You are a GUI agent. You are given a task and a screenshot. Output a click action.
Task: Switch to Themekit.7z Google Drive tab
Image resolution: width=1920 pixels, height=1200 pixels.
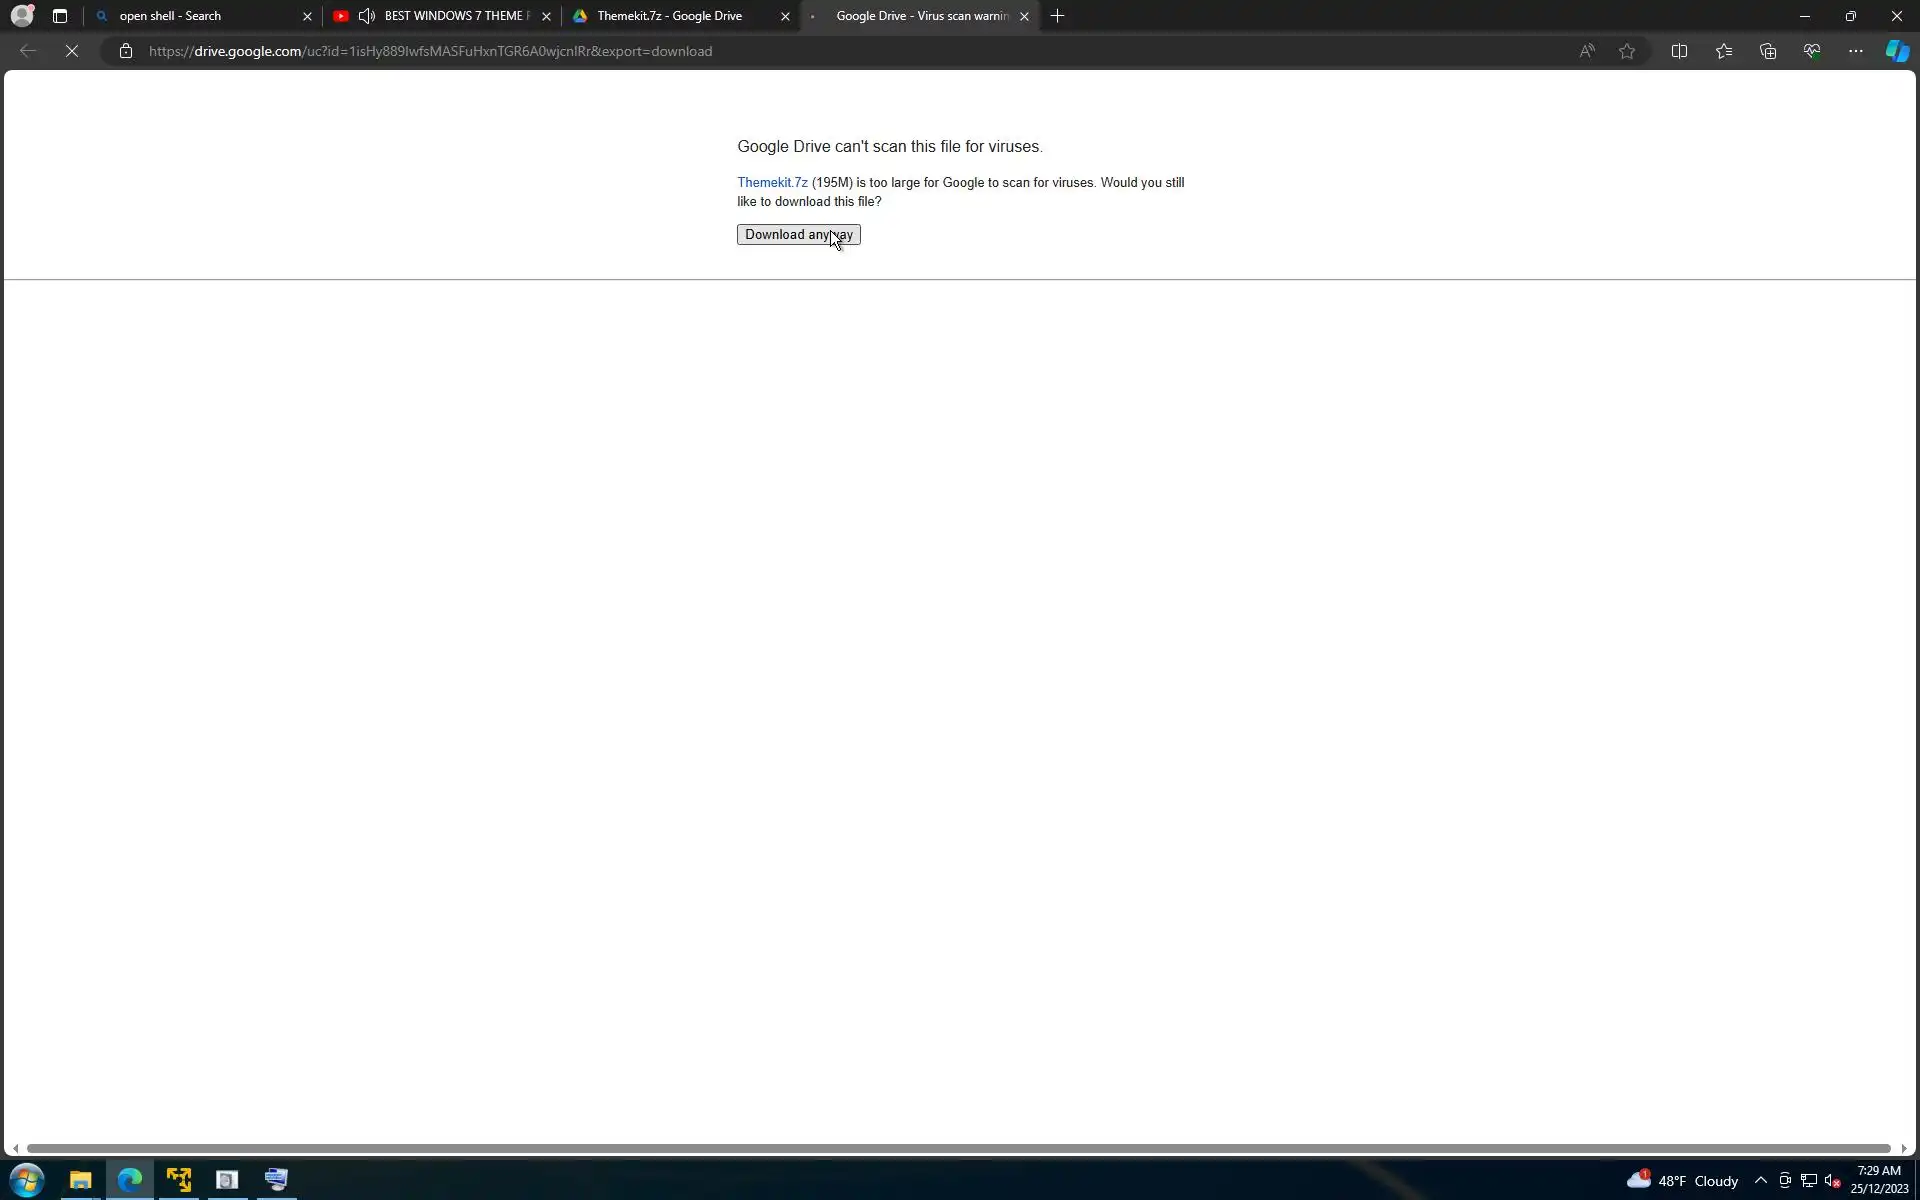[670, 16]
